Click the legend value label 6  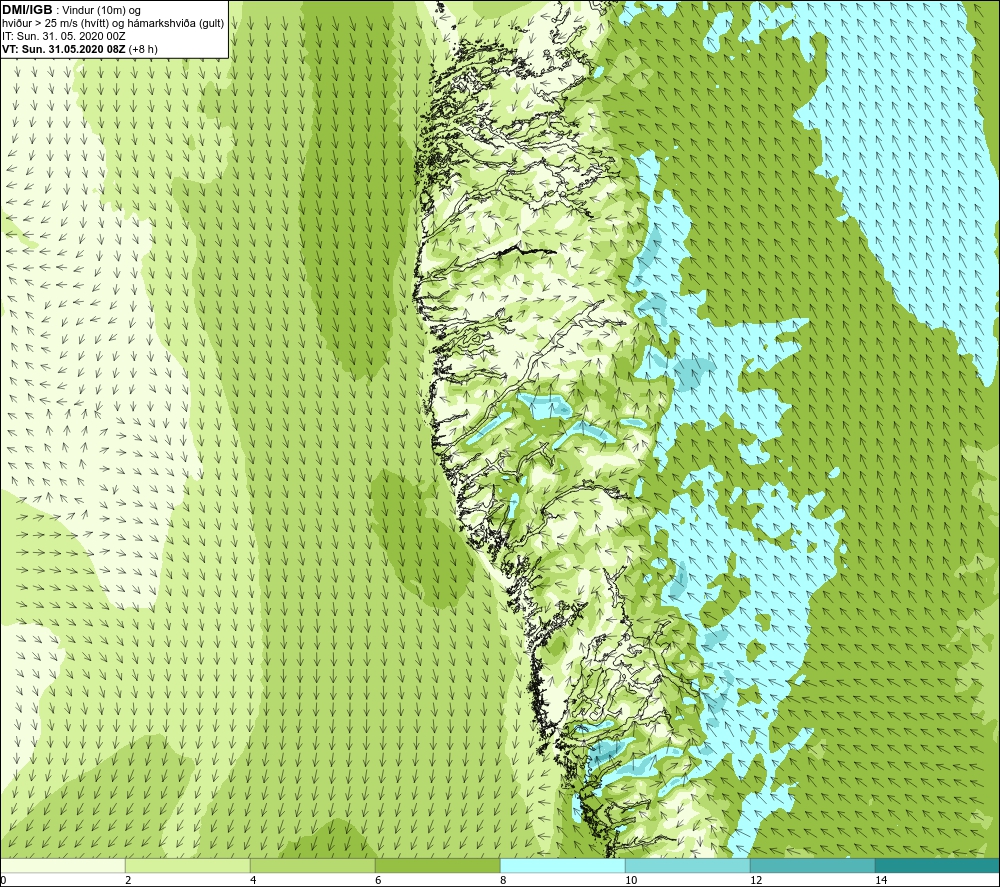(x=378, y=880)
